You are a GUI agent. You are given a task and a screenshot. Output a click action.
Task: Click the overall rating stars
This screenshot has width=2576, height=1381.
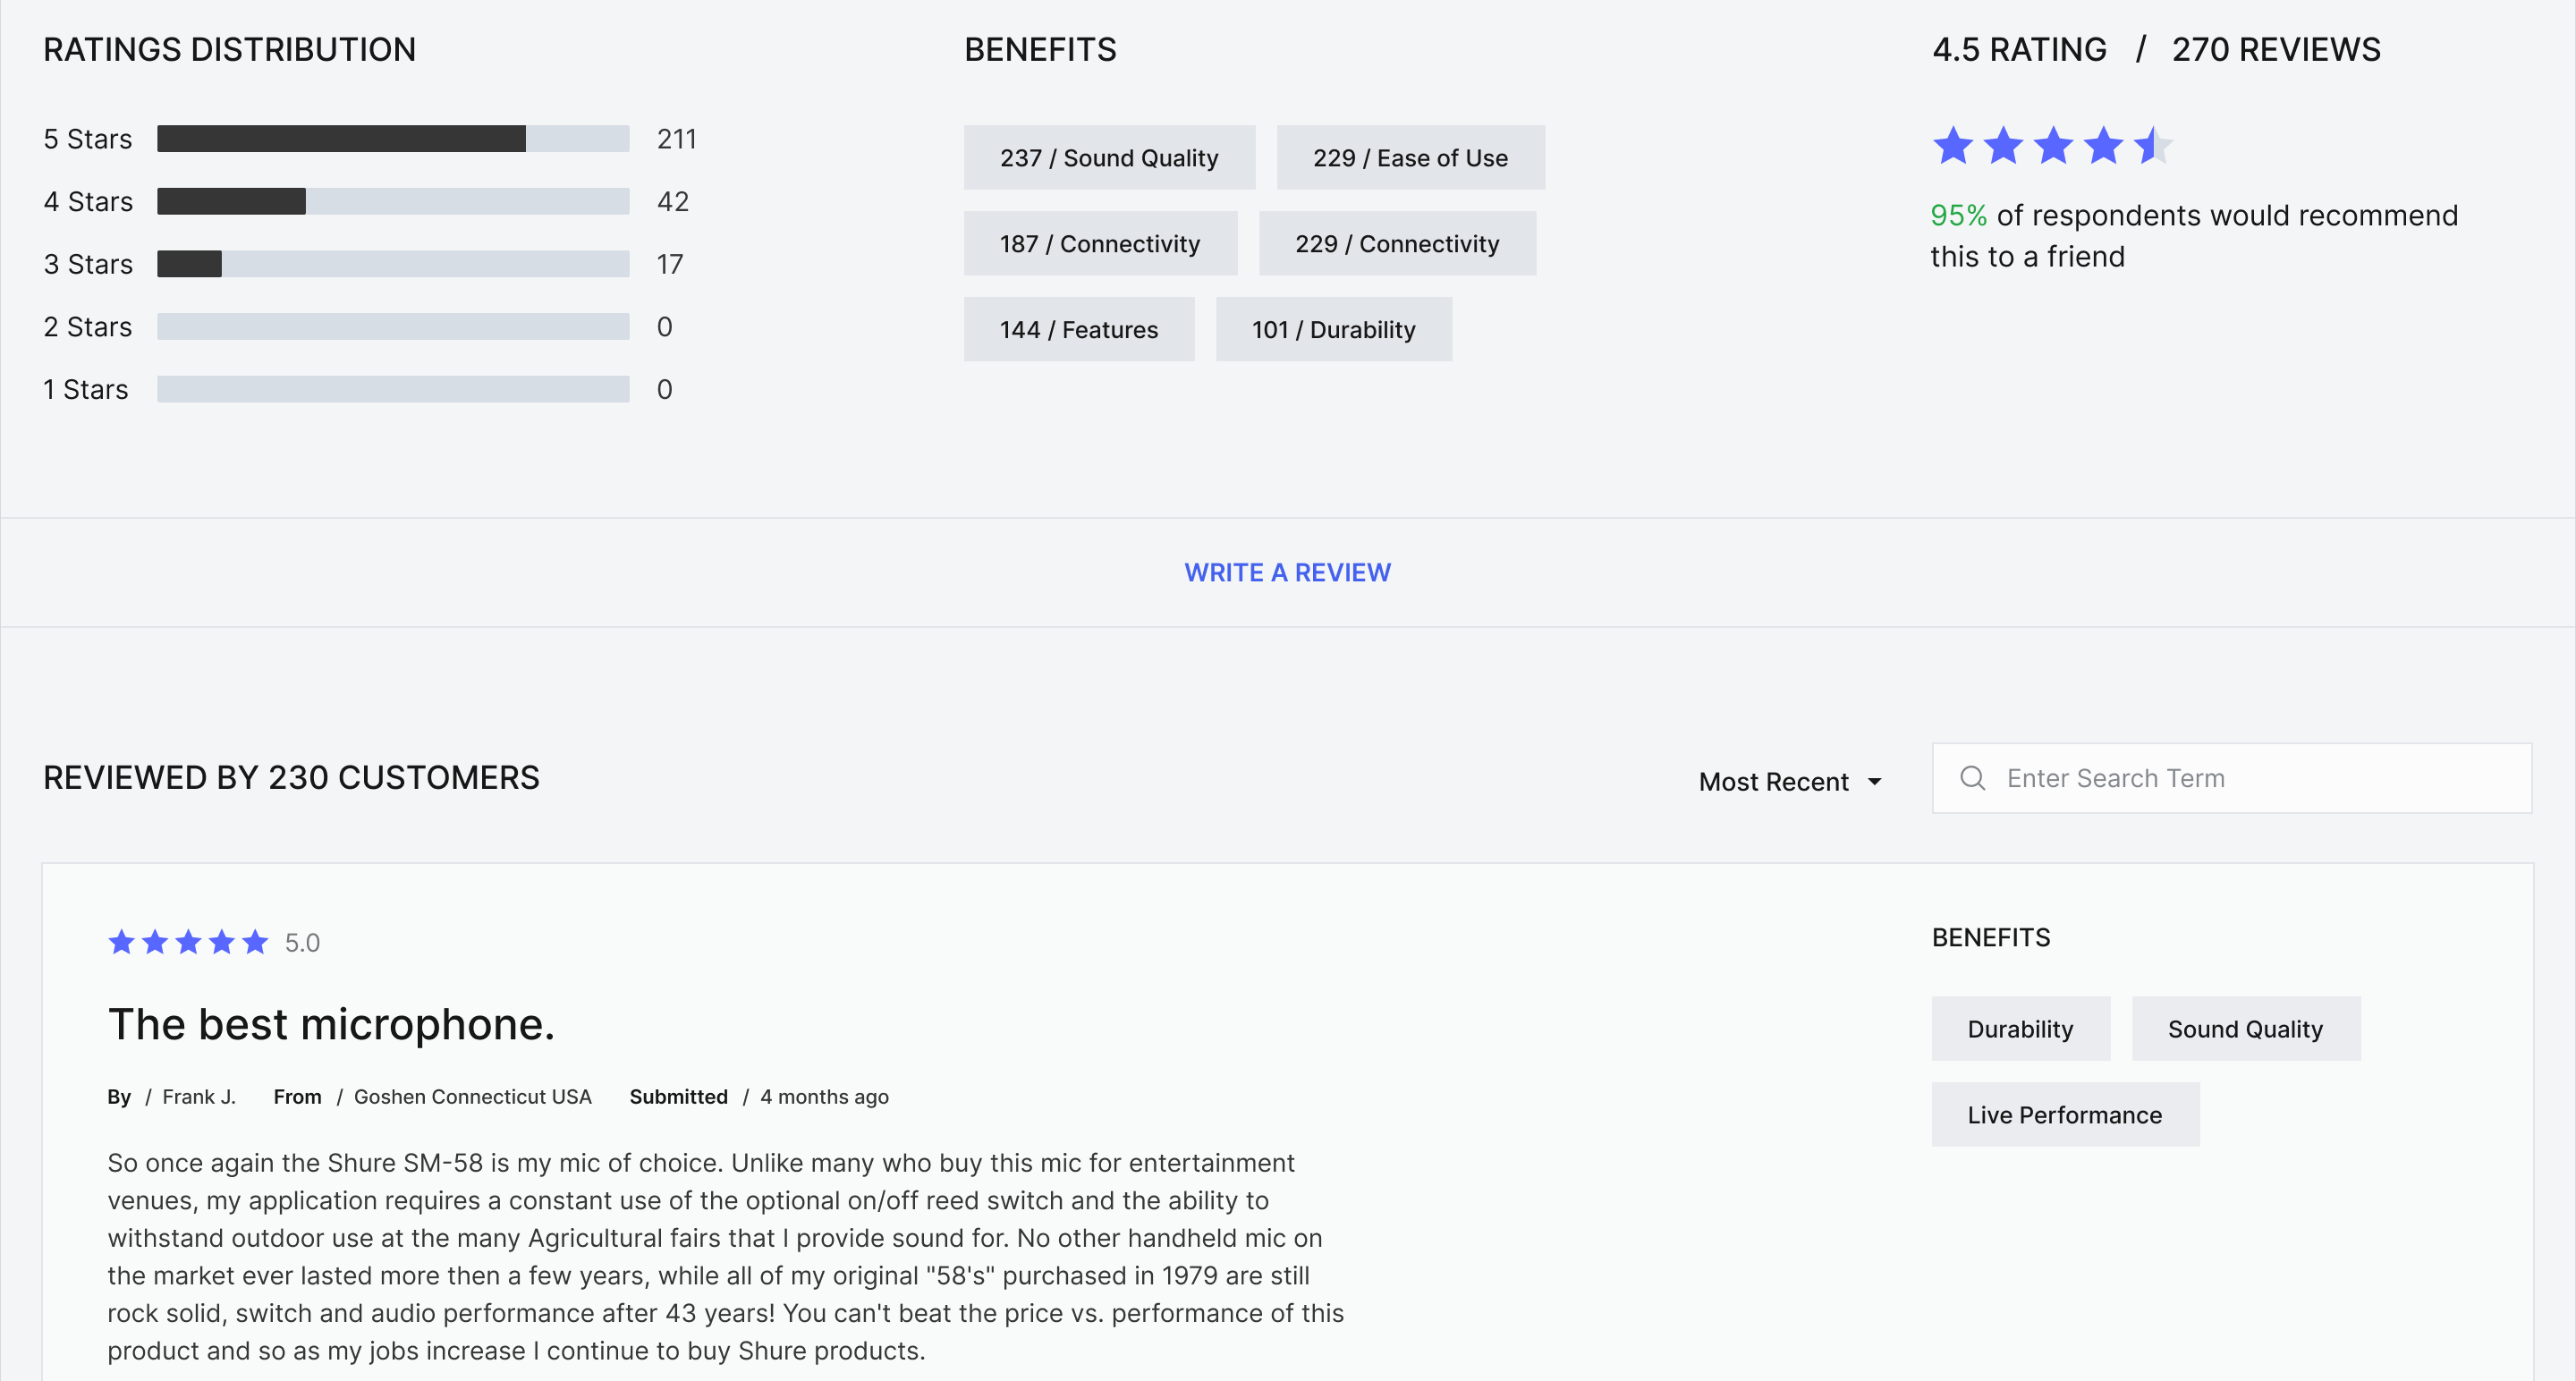click(x=2051, y=146)
